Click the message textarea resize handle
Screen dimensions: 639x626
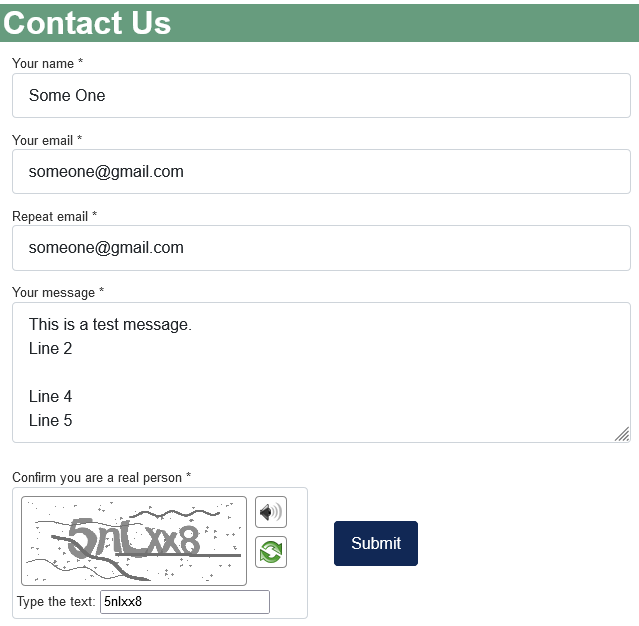click(x=622, y=434)
